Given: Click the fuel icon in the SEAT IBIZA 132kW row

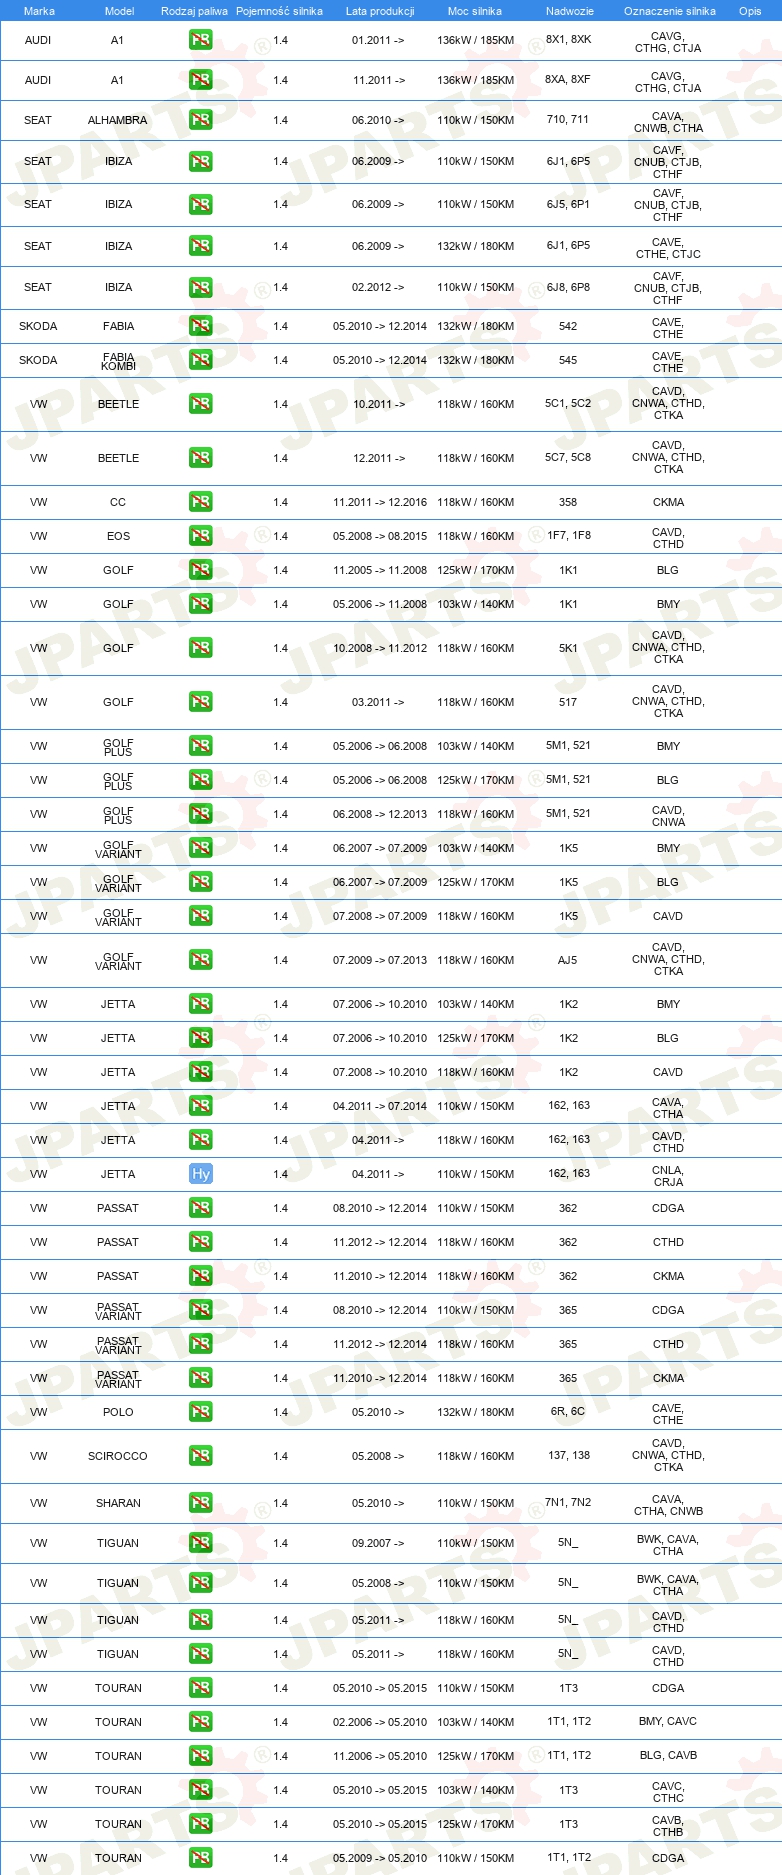Looking at the screenshot, I should 201,246.
